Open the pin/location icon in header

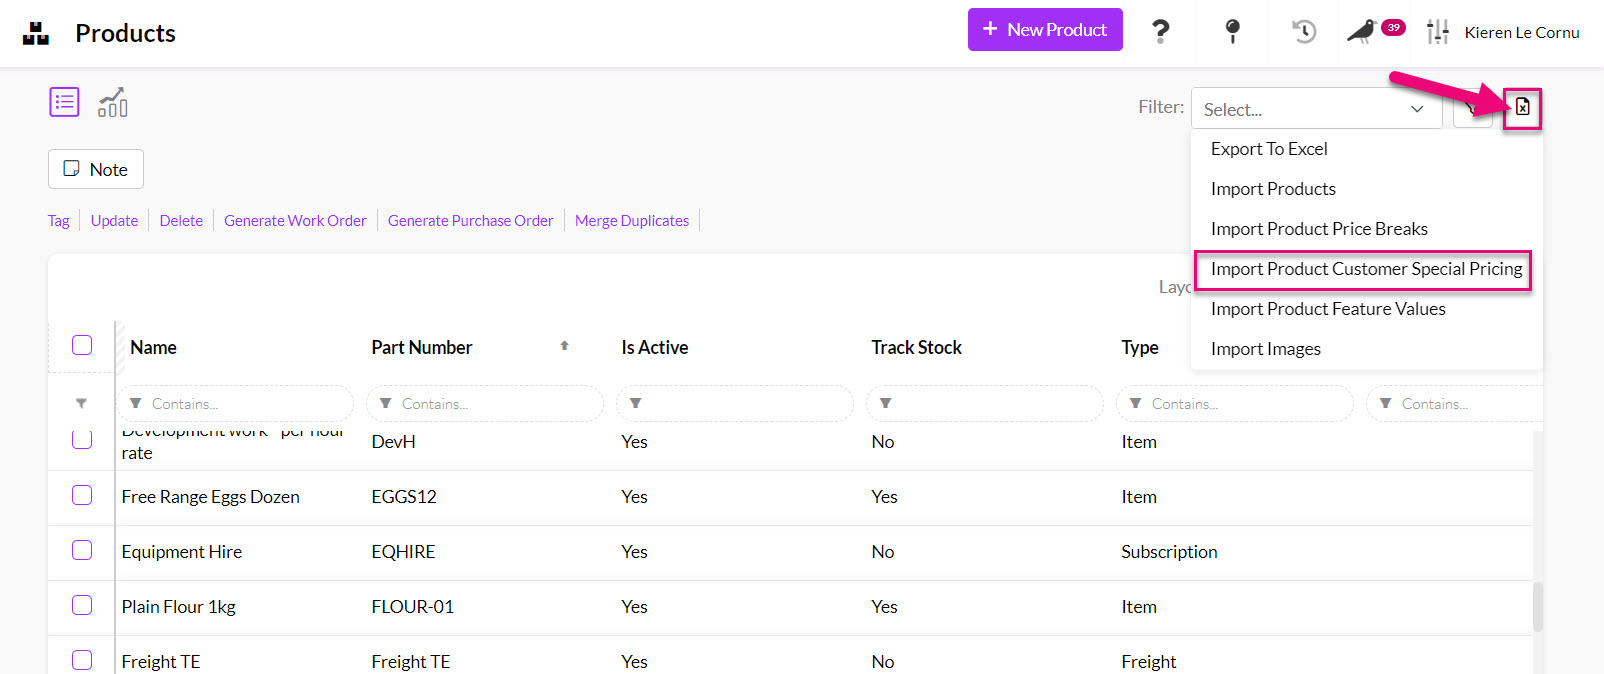pyautogui.click(x=1232, y=32)
